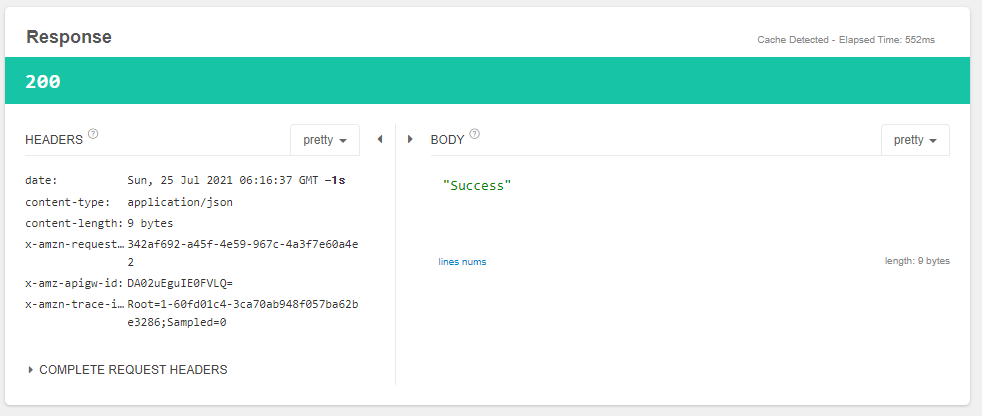The height and width of the screenshot is (416, 982).
Task: Click the application/json content-type value
Action: click(187, 202)
